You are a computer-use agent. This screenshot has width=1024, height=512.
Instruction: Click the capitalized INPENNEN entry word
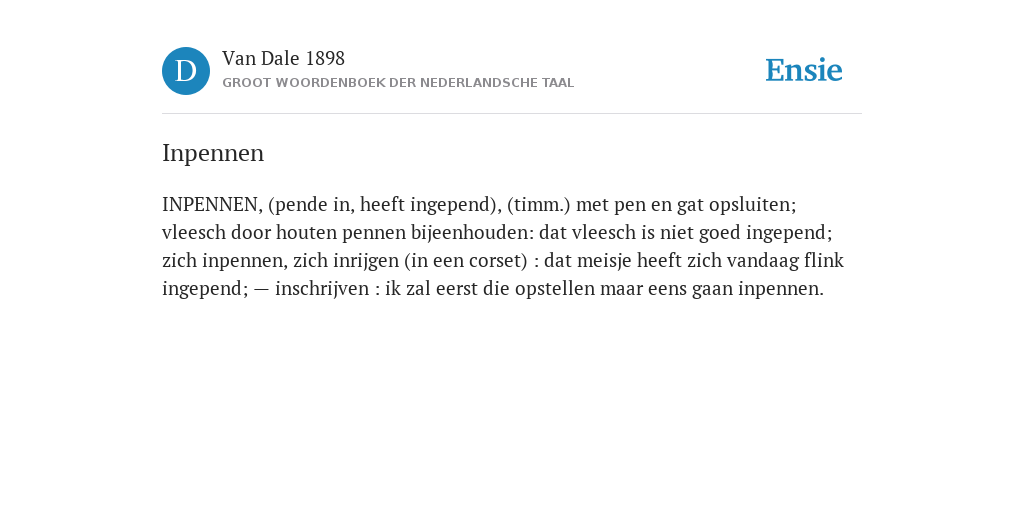click(212, 205)
